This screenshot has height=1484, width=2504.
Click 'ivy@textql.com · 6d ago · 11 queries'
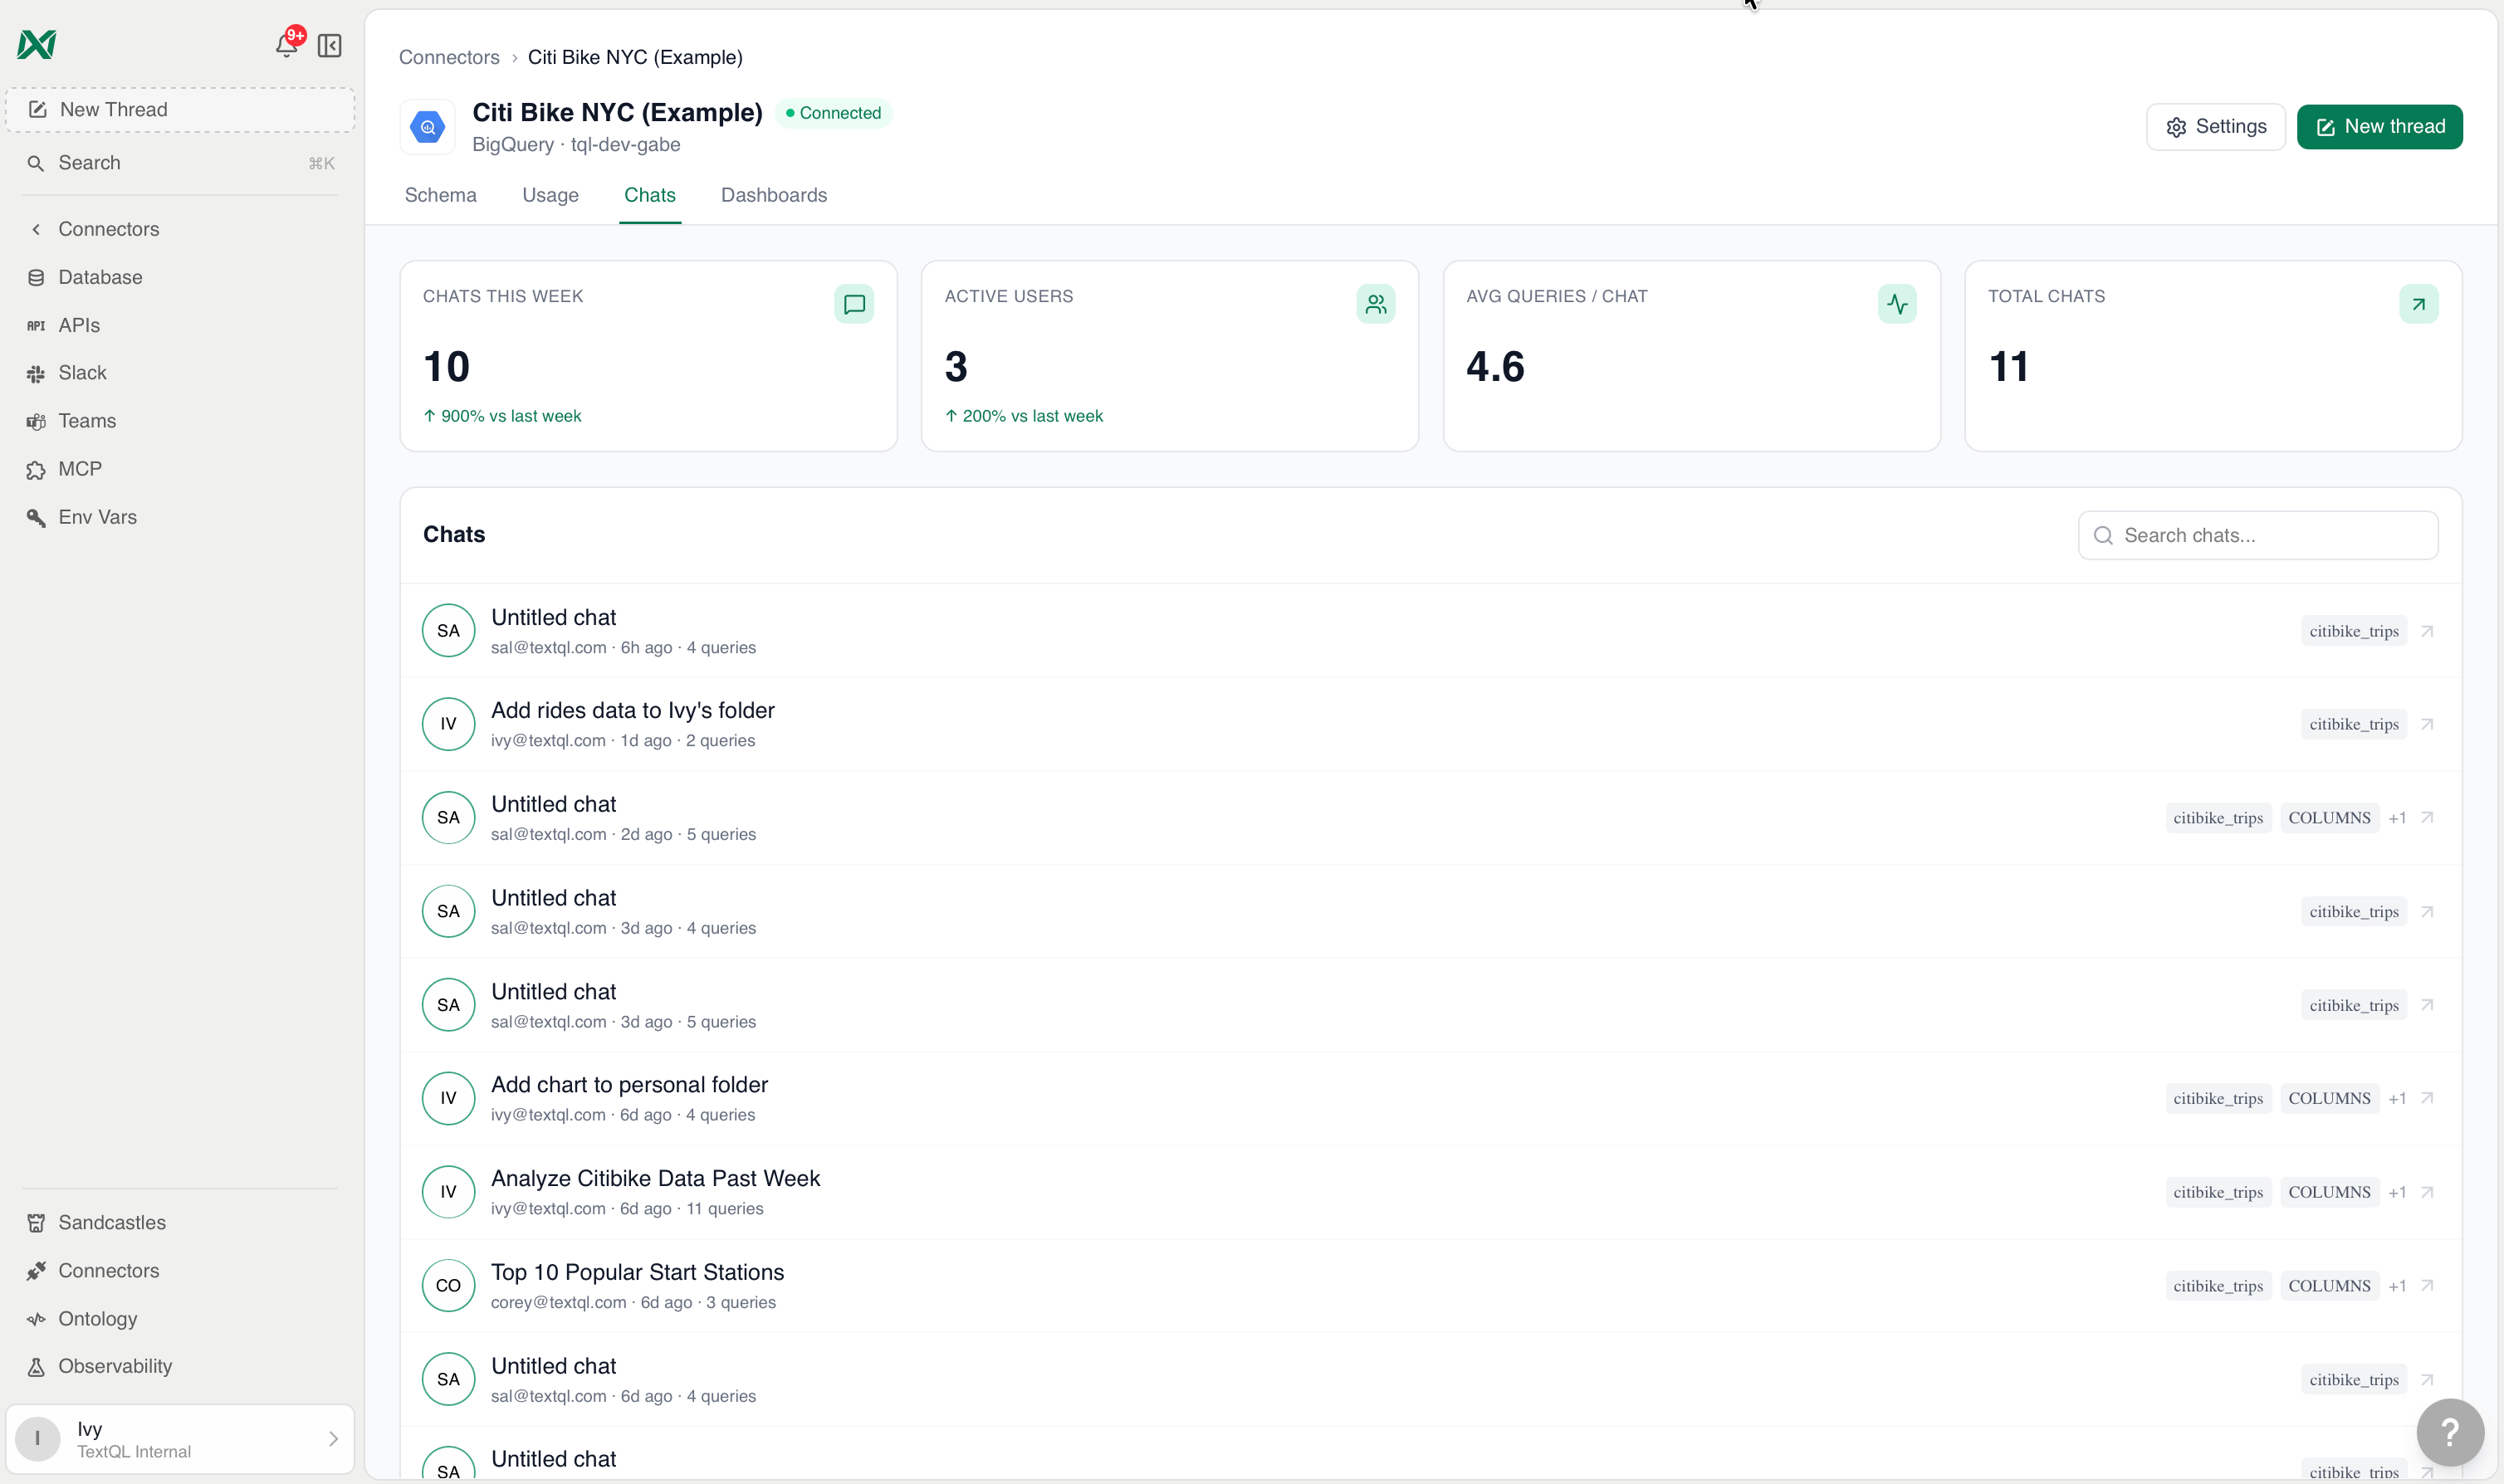tap(627, 1209)
